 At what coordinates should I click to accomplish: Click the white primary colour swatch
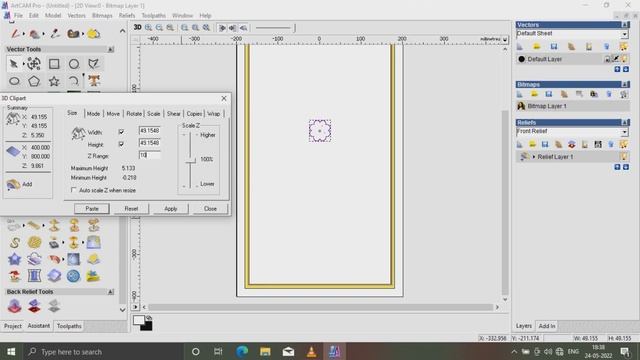click(138, 320)
